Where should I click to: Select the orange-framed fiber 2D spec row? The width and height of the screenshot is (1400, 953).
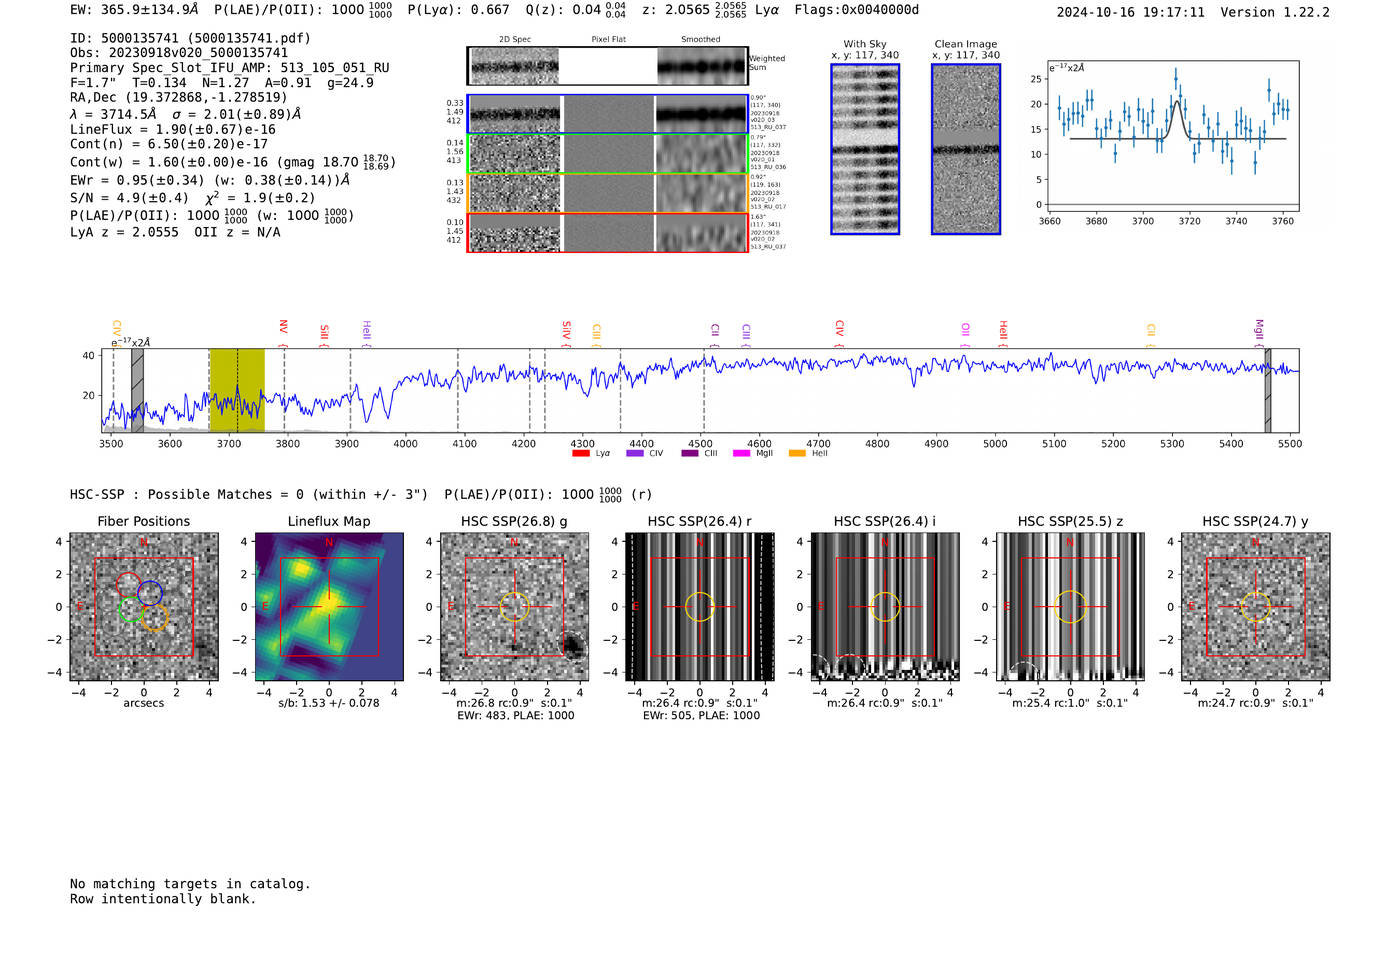point(607,193)
